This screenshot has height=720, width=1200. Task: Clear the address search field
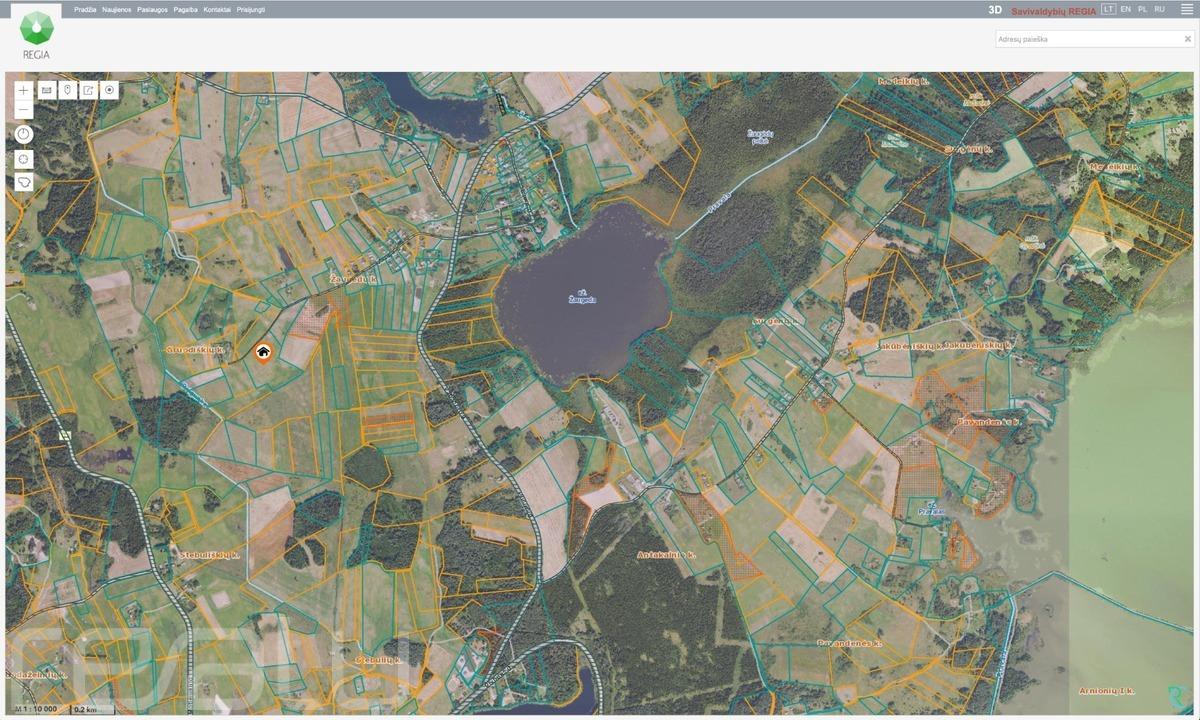[x=1187, y=39]
